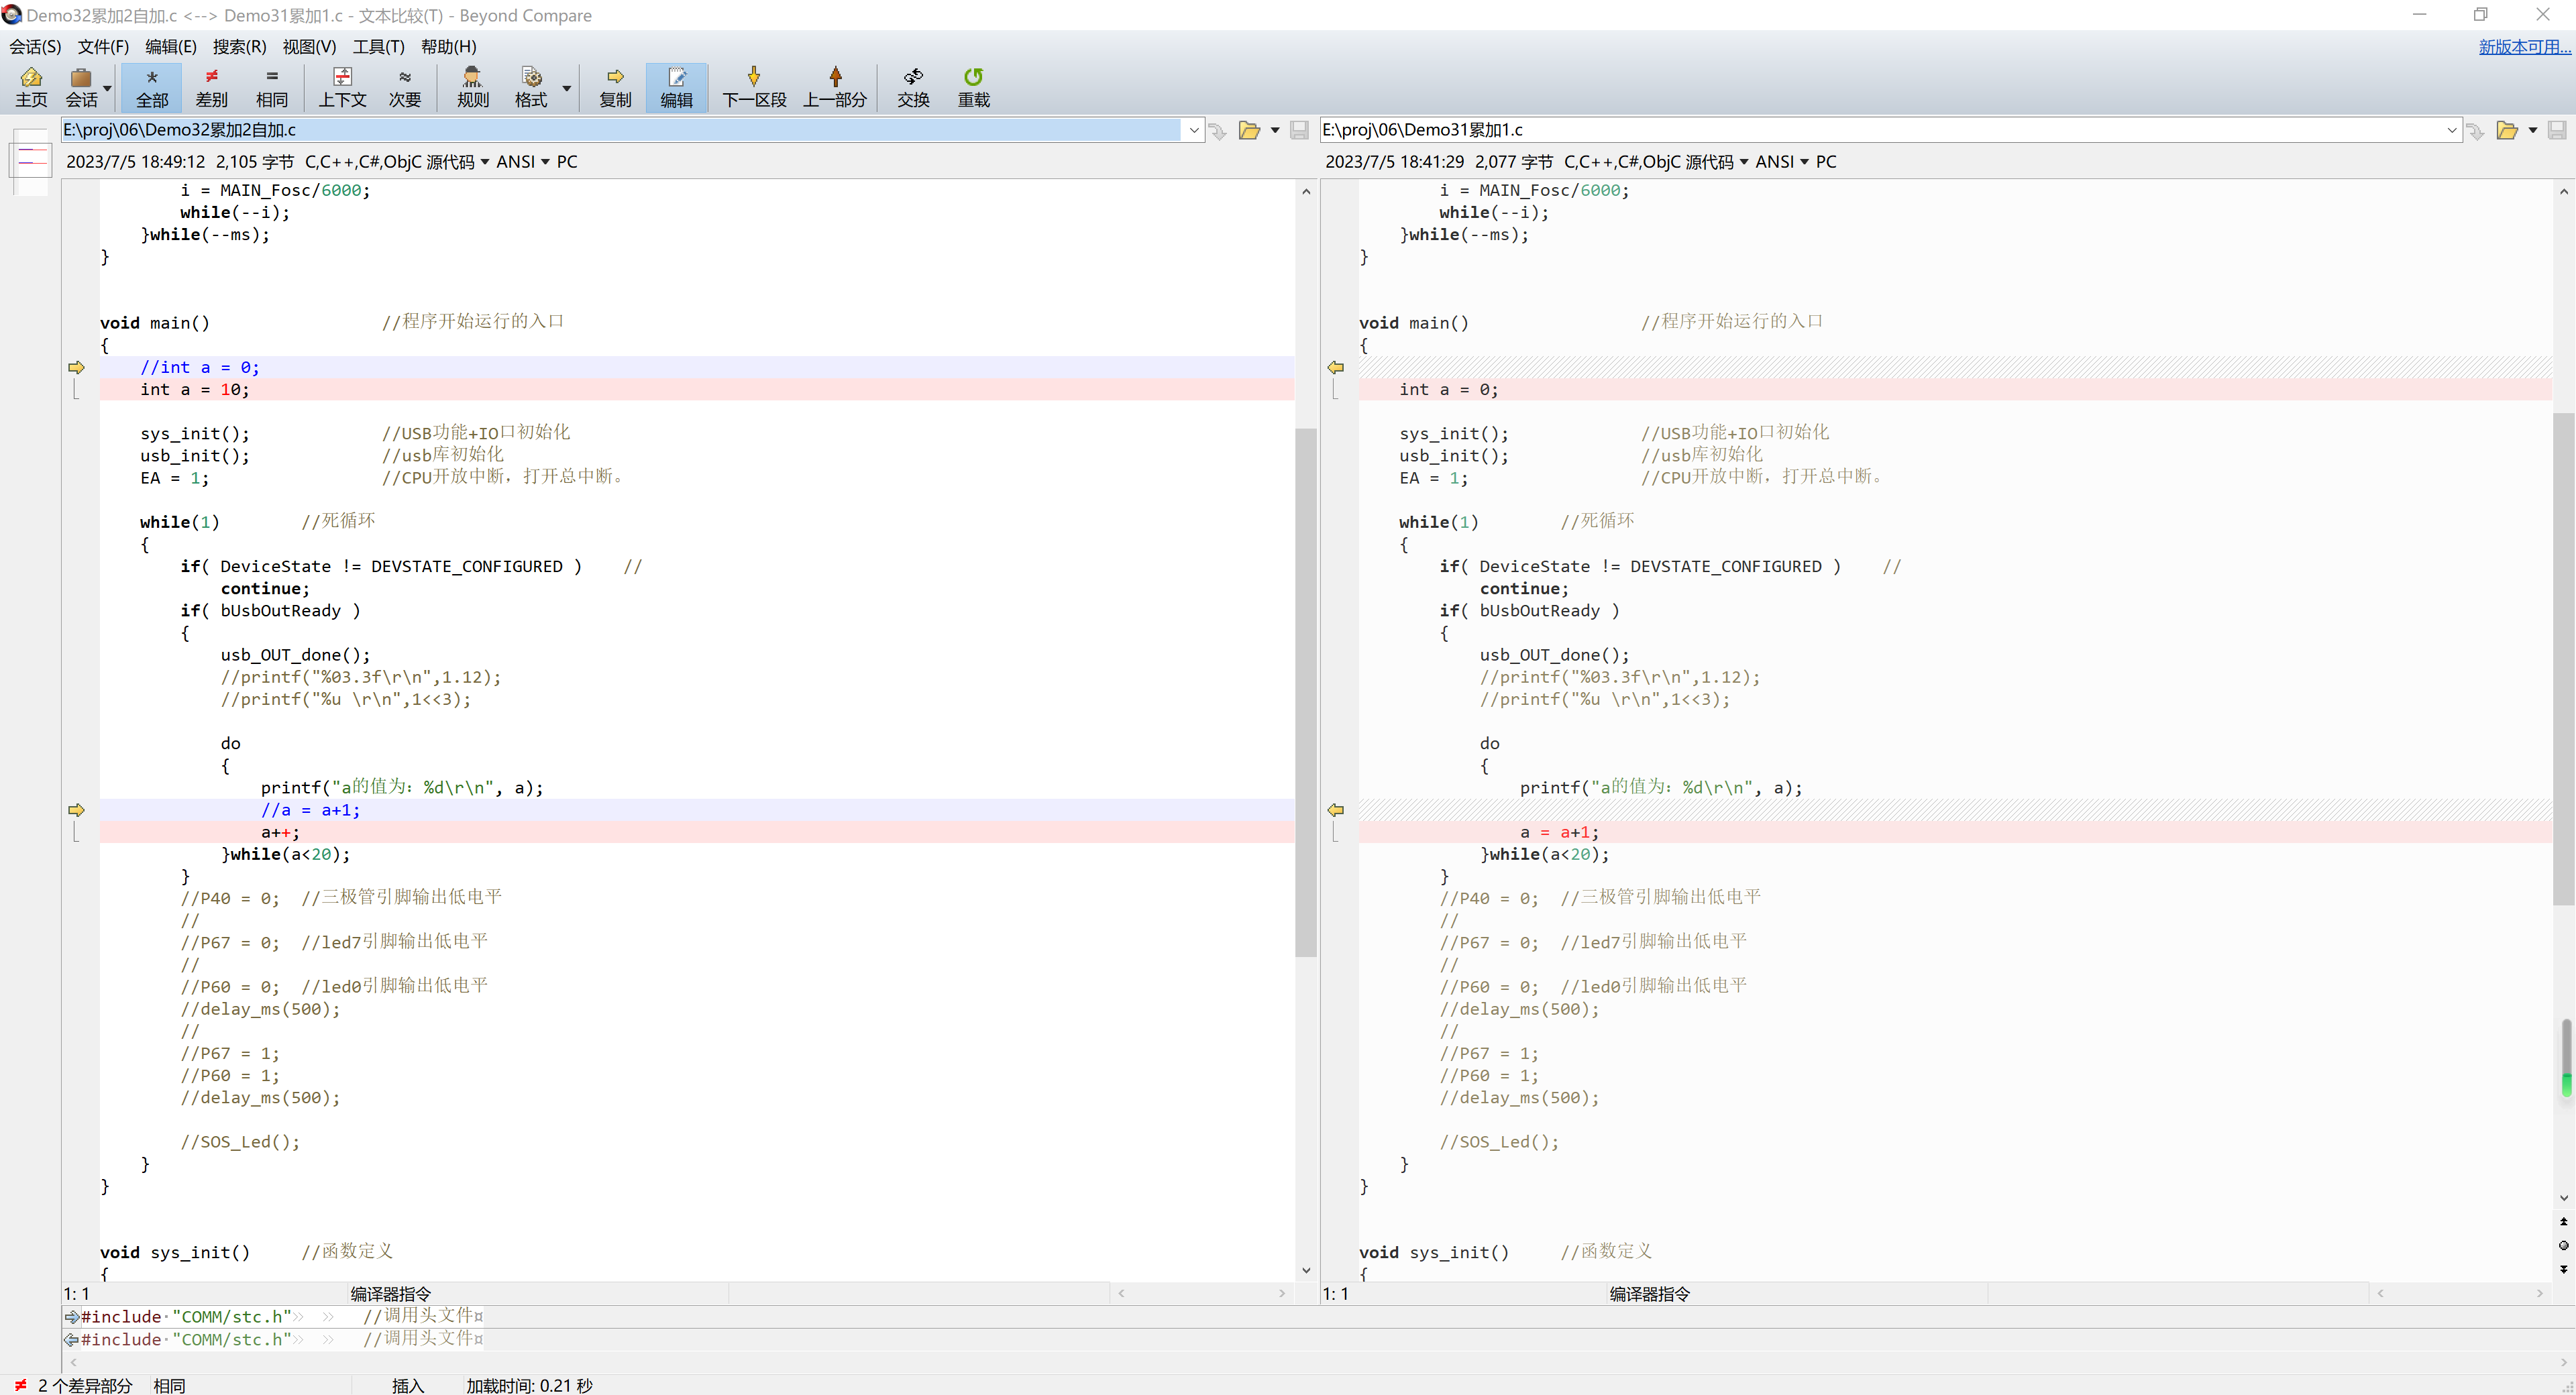Toggle the 相同 same-lines filter

point(272,88)
